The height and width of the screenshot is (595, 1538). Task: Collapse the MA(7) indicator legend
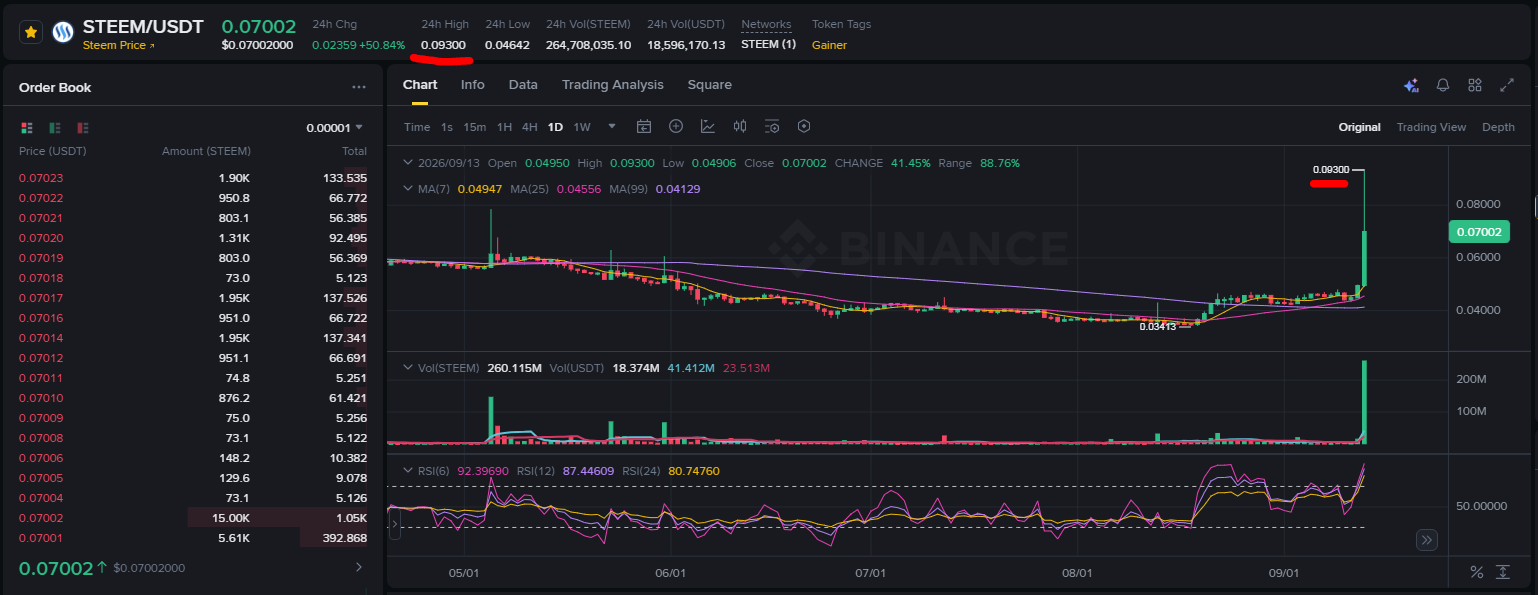click(x=406, y=188)
